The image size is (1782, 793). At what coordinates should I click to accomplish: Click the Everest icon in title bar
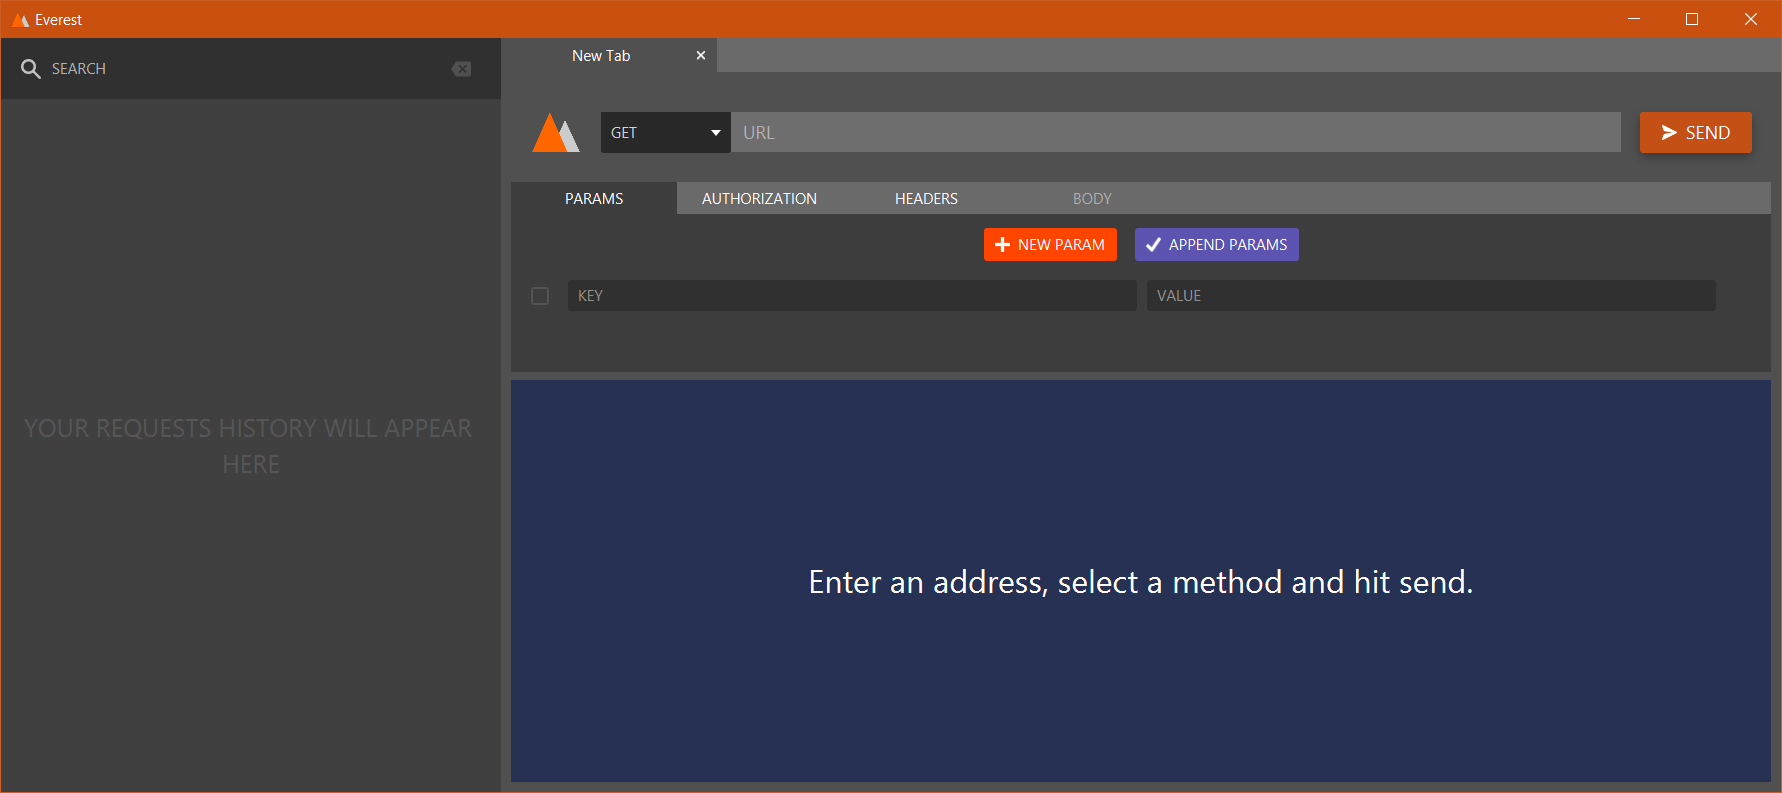click(x=20, y=20)
